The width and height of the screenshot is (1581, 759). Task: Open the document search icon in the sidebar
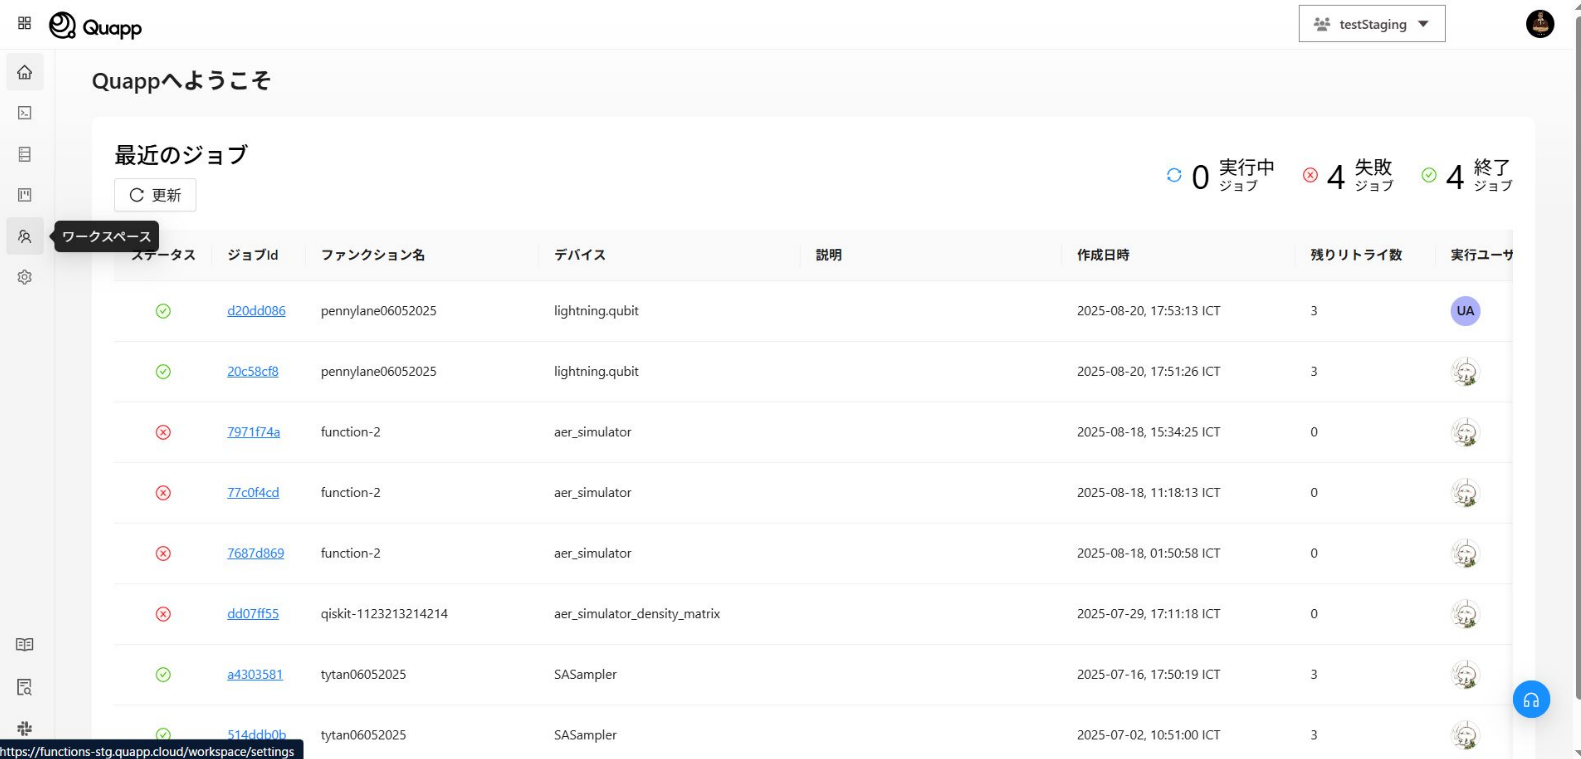pos(25,687)
